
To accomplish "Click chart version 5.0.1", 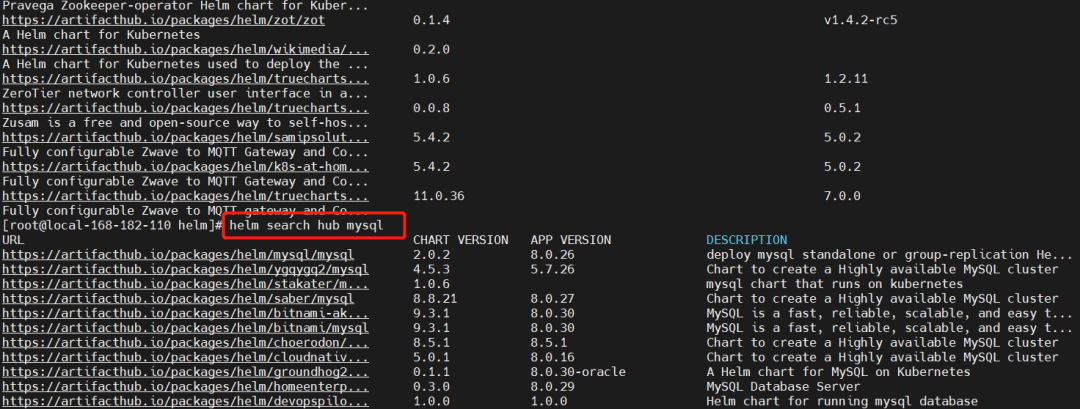I will coord(431,357).
